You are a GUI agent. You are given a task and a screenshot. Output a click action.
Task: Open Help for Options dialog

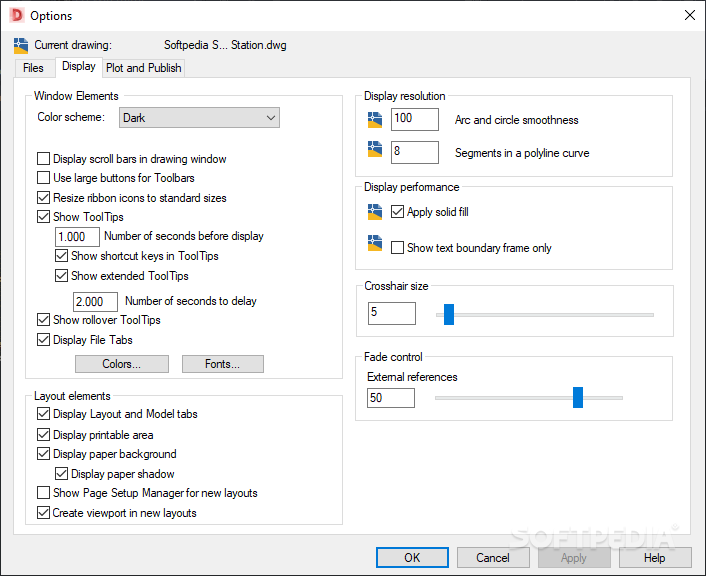pos(655,558)
